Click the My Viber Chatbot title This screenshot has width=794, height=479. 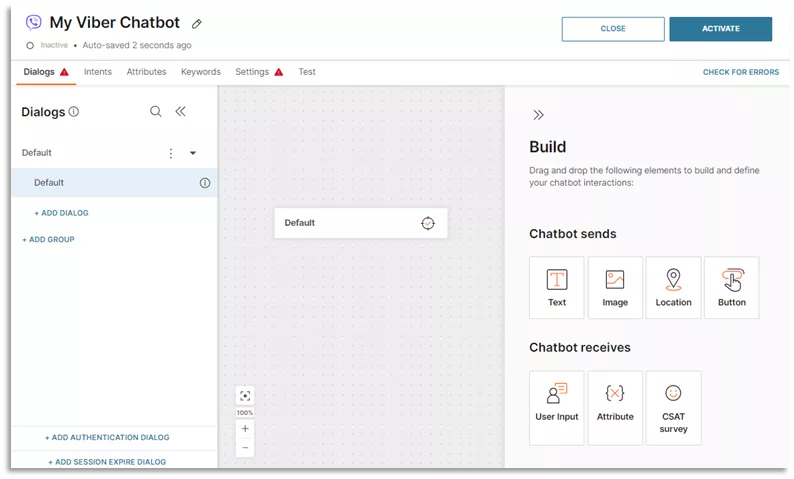pyautogui.click(x=114, y=22)
